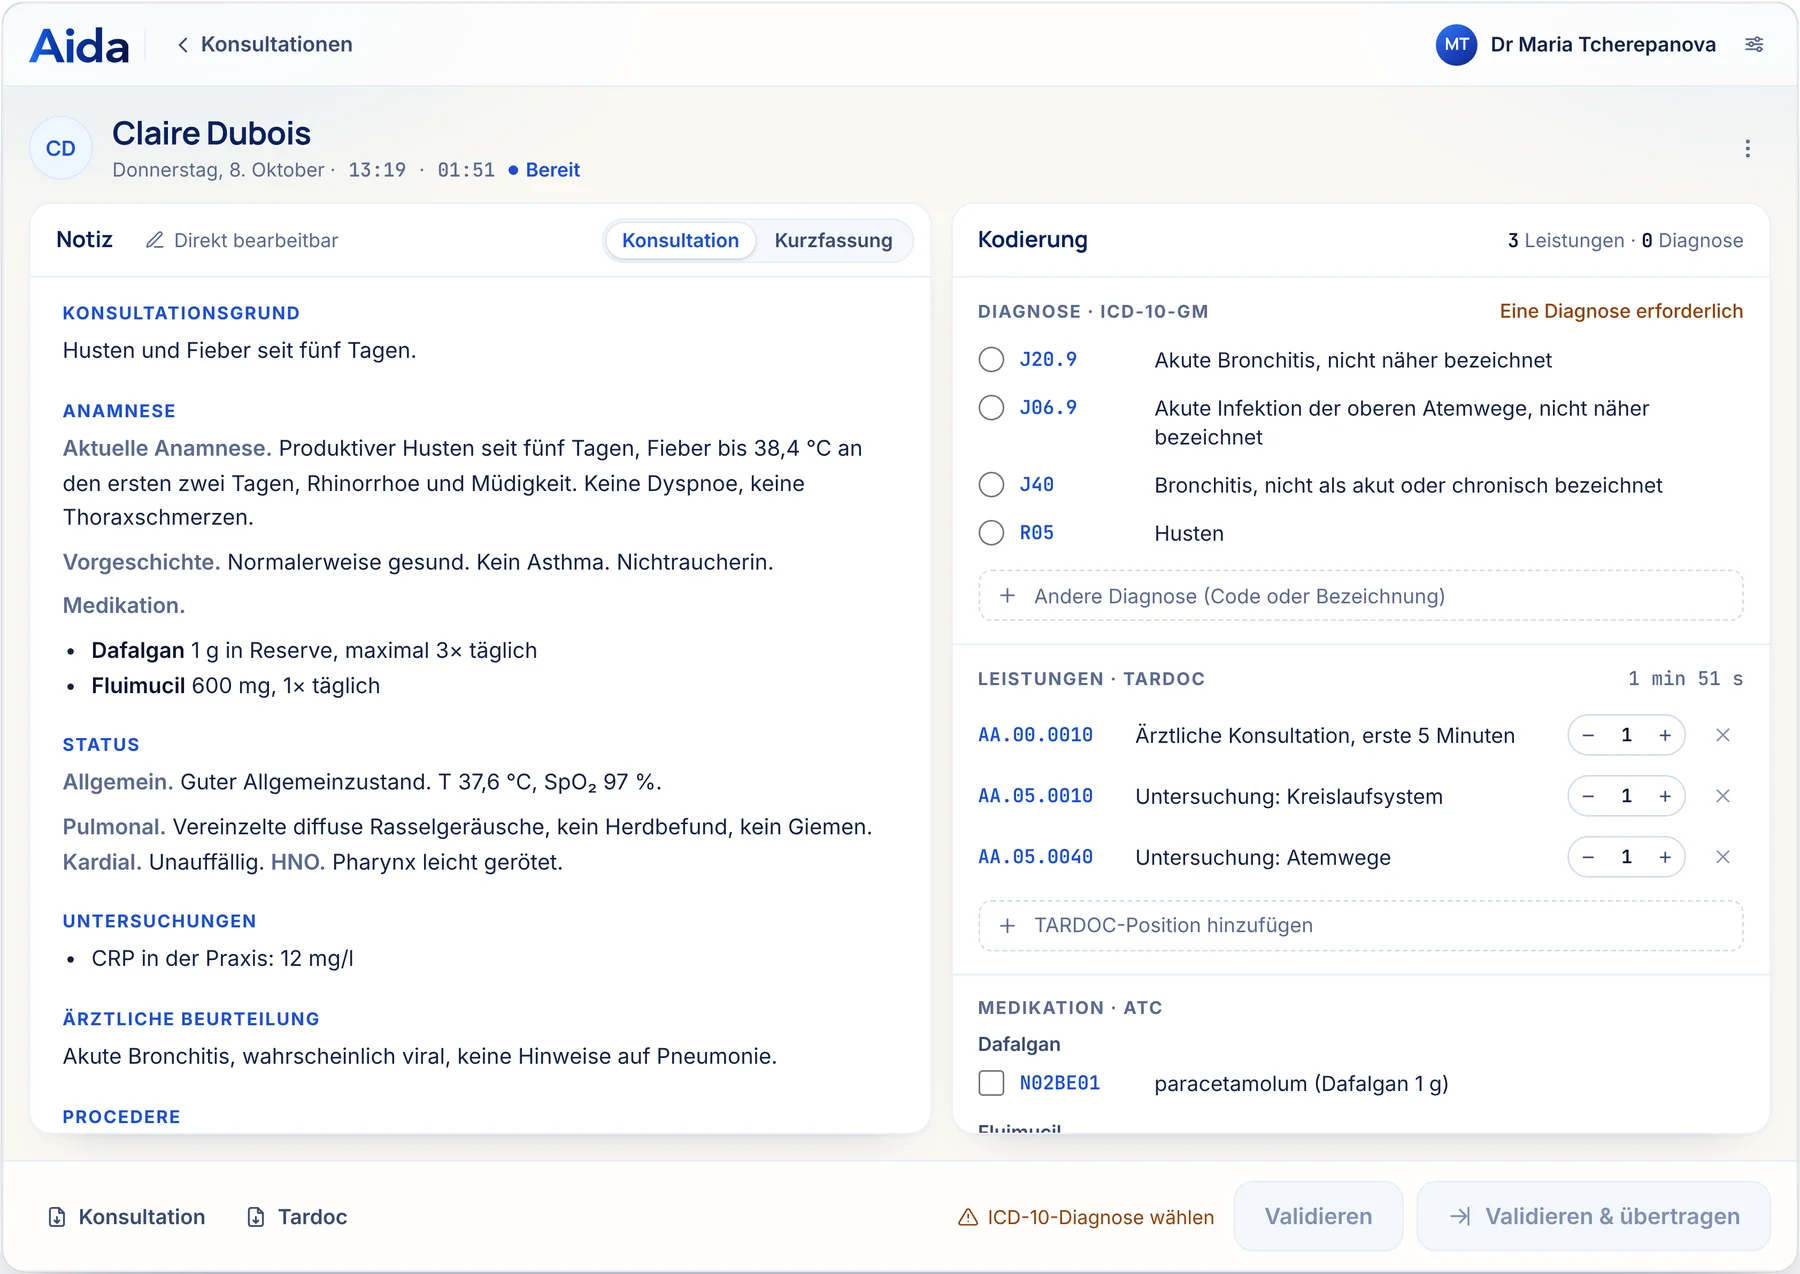Remove Untersuchung: Atemwege row
Screen dimensions: 1800x1274
coord(1723,857)
